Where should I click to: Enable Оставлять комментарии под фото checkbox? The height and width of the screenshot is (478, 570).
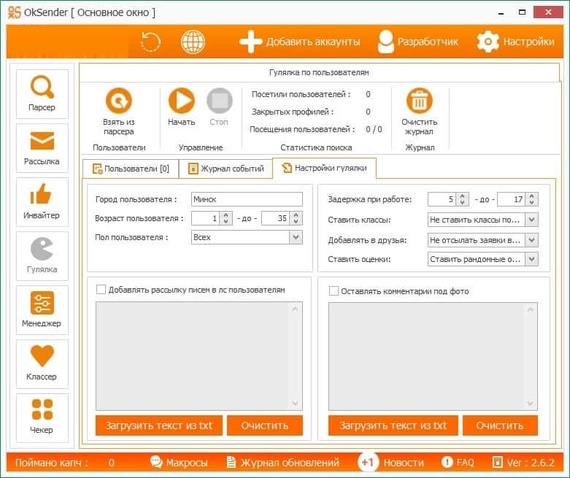coord(333,291)
